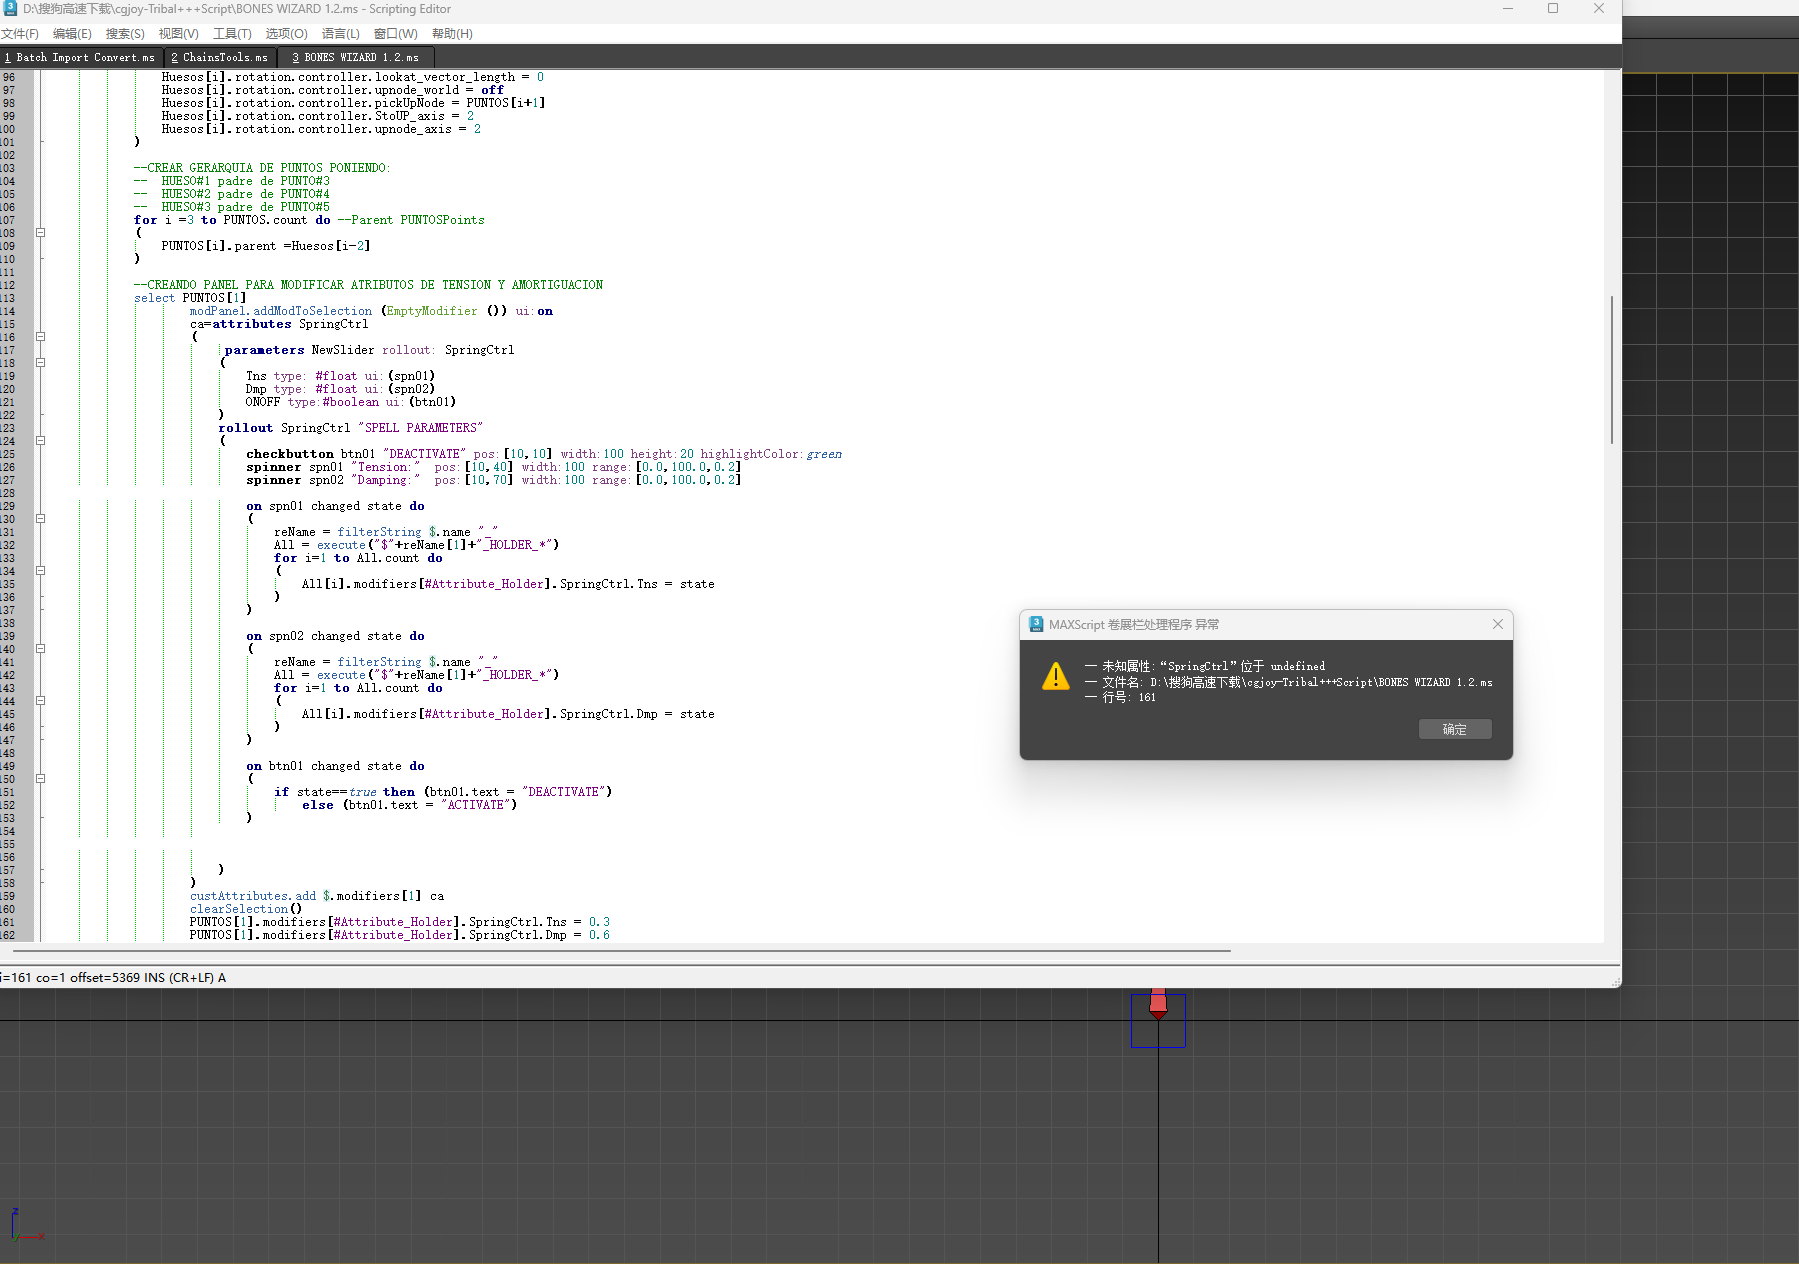Maximize the Scripting Editor window

click(x=1552, y=9)
